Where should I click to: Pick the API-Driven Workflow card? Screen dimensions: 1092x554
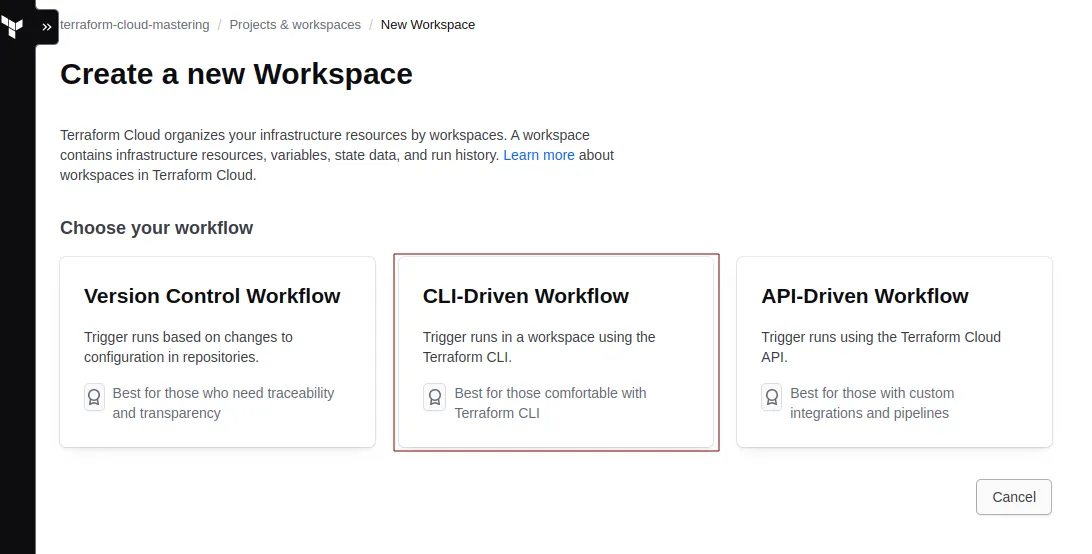pos(894,352)
